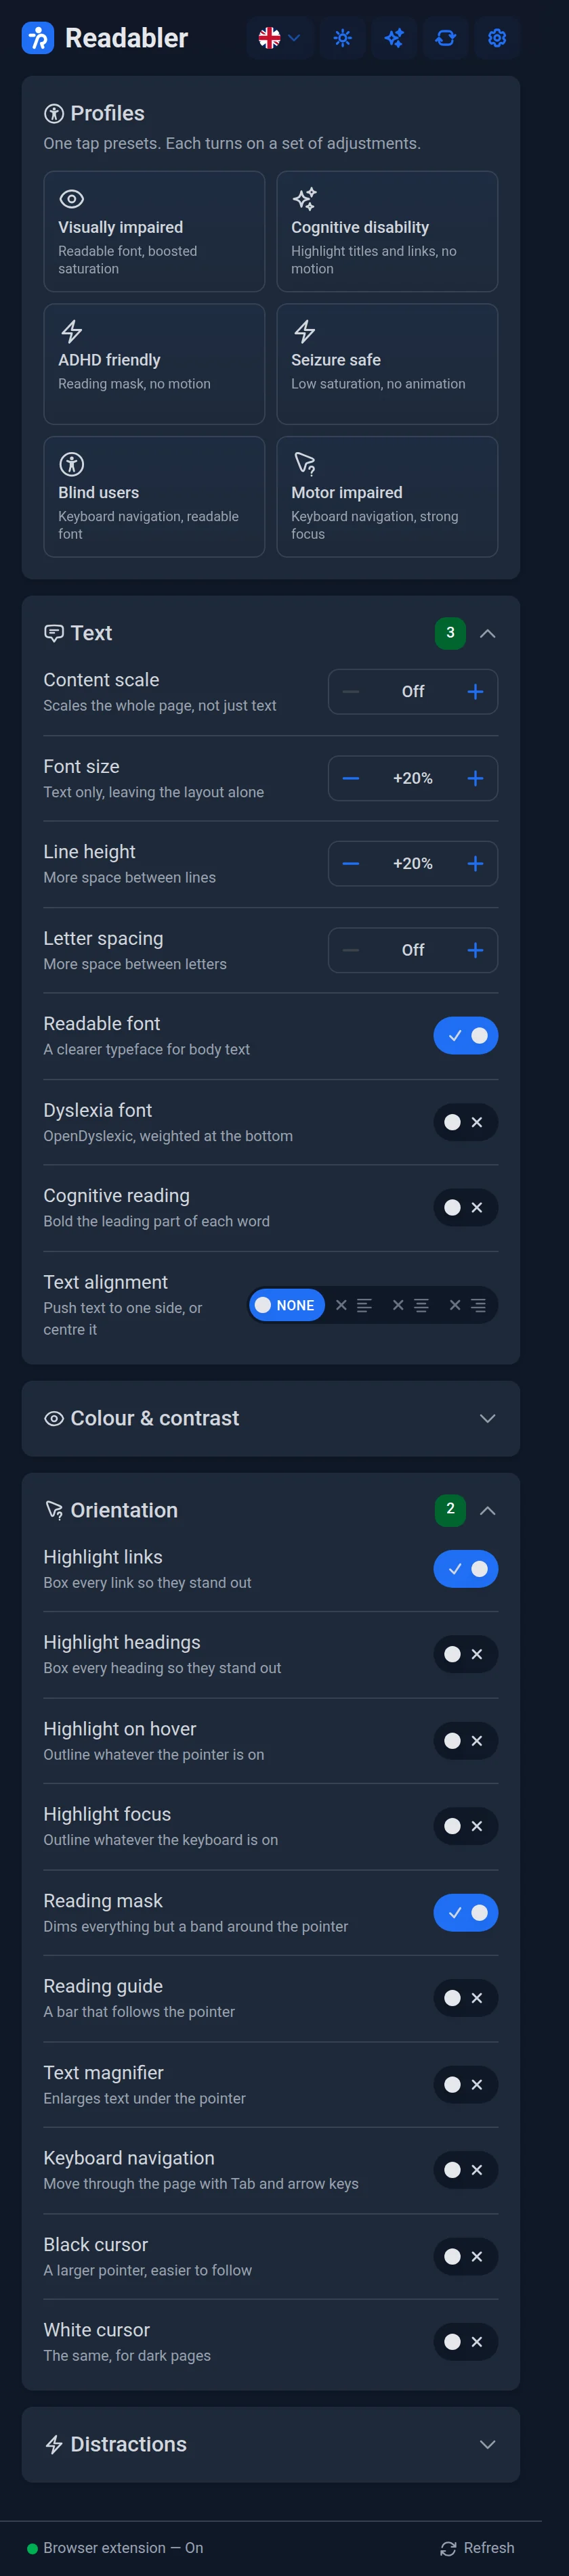Open the language flag dropdown
The image size is (569, 2576).
(x=279, y=38)
